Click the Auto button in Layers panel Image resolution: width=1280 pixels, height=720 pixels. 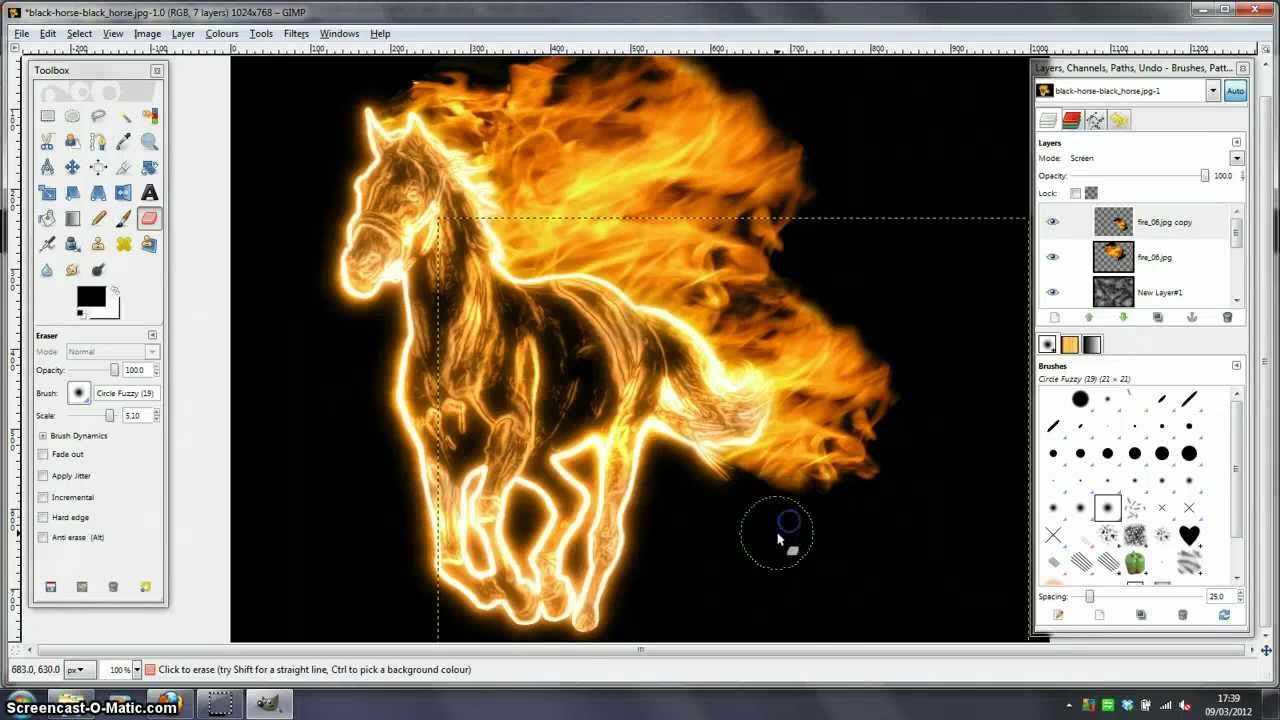tap(1235, 91)
